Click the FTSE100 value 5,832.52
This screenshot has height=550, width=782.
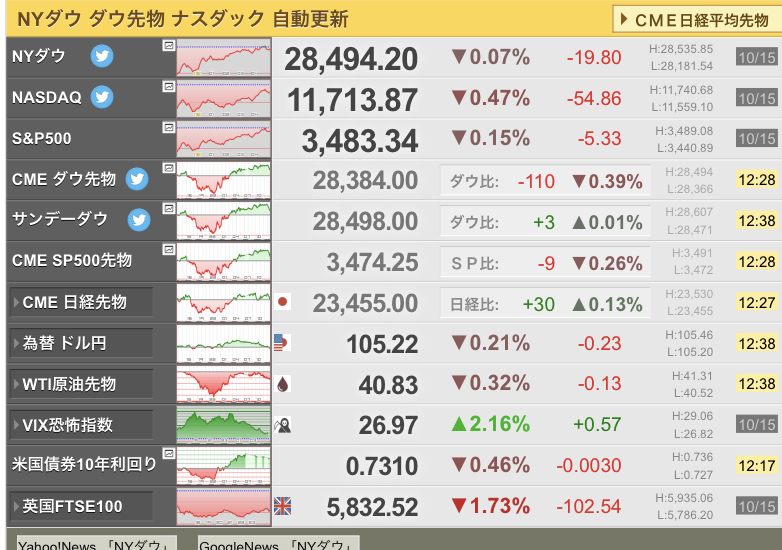point(372,508)
